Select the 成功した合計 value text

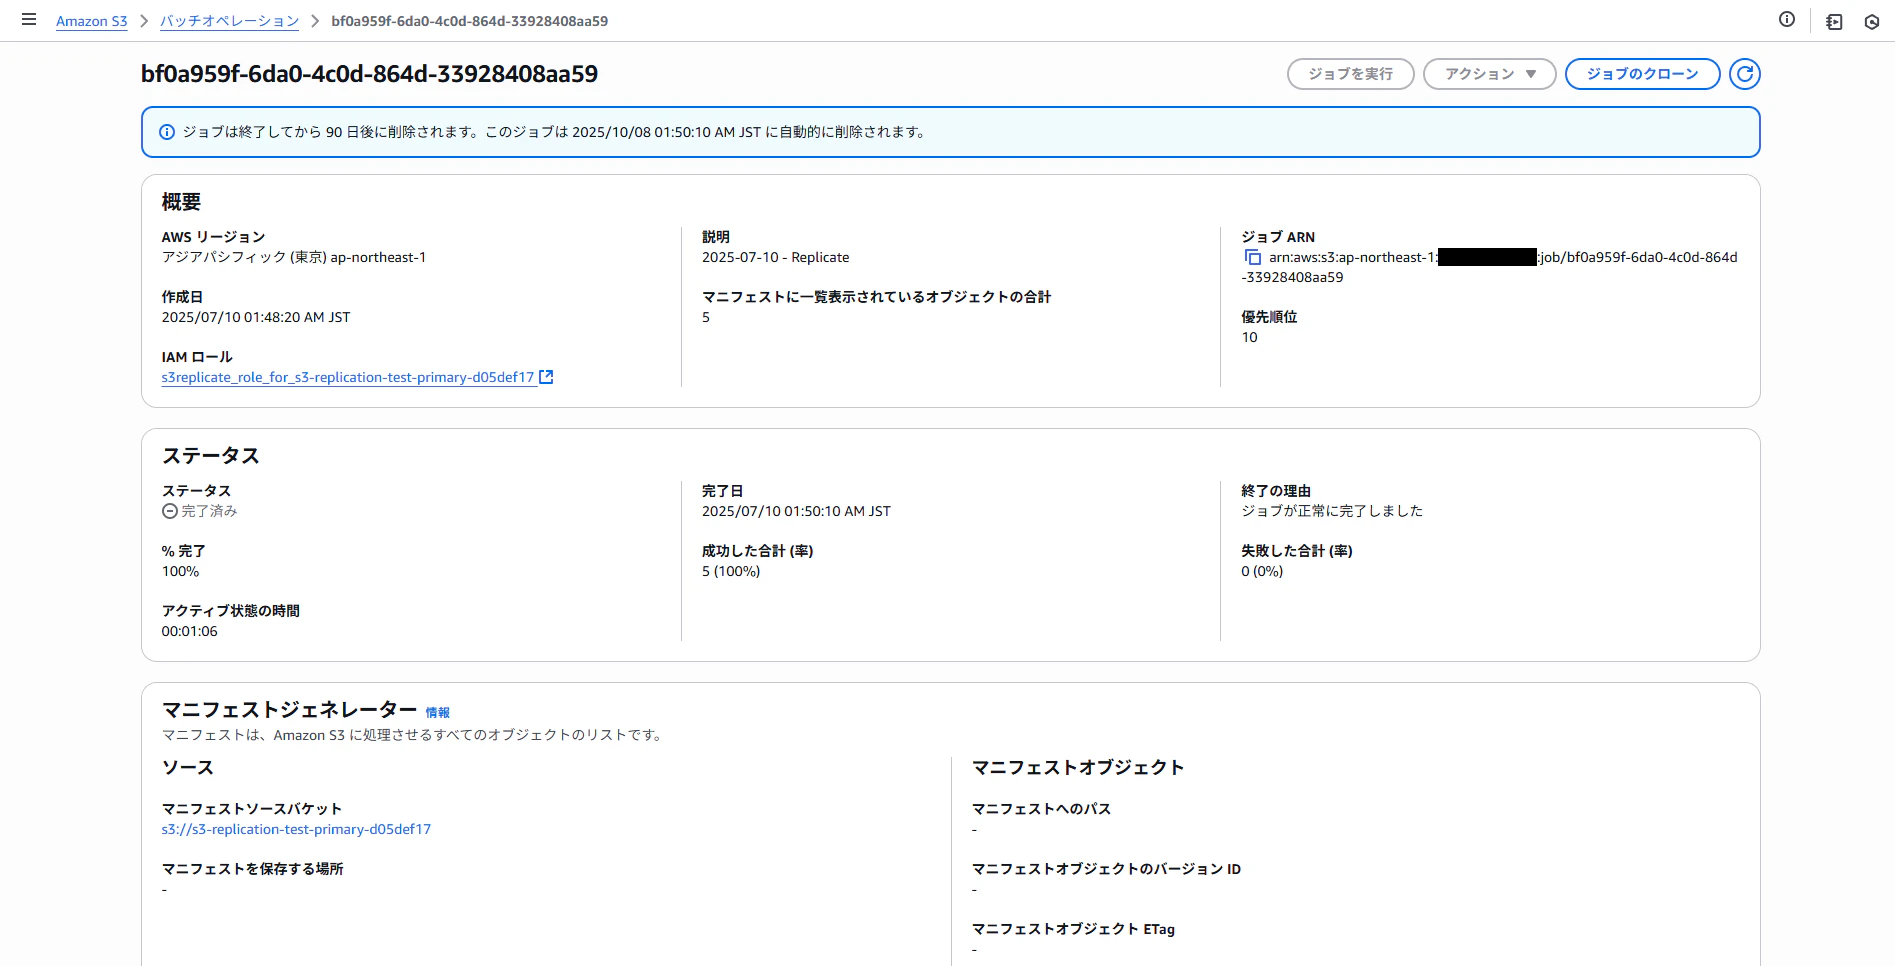click(732, 571)
